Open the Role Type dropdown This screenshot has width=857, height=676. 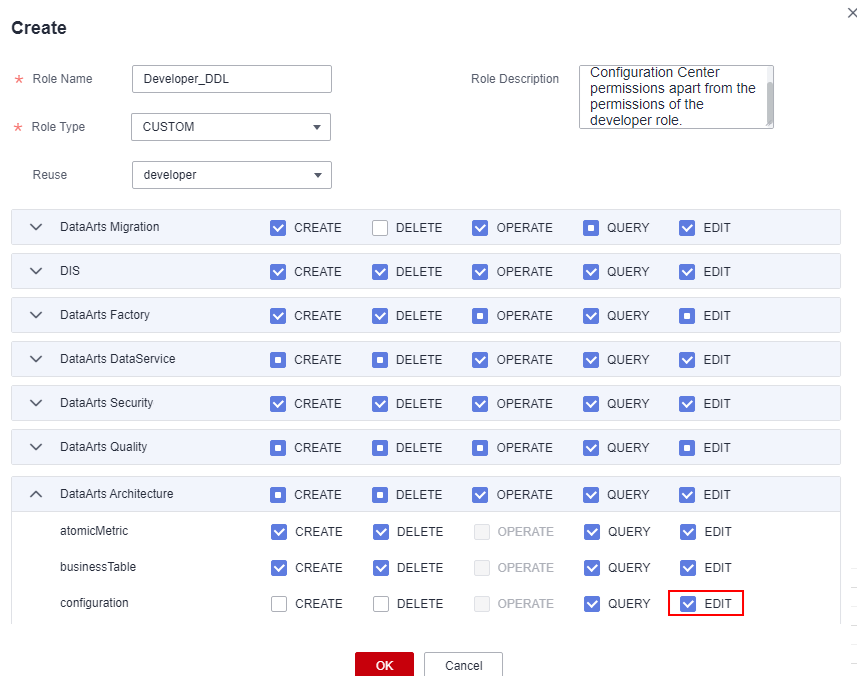[231, 127]
